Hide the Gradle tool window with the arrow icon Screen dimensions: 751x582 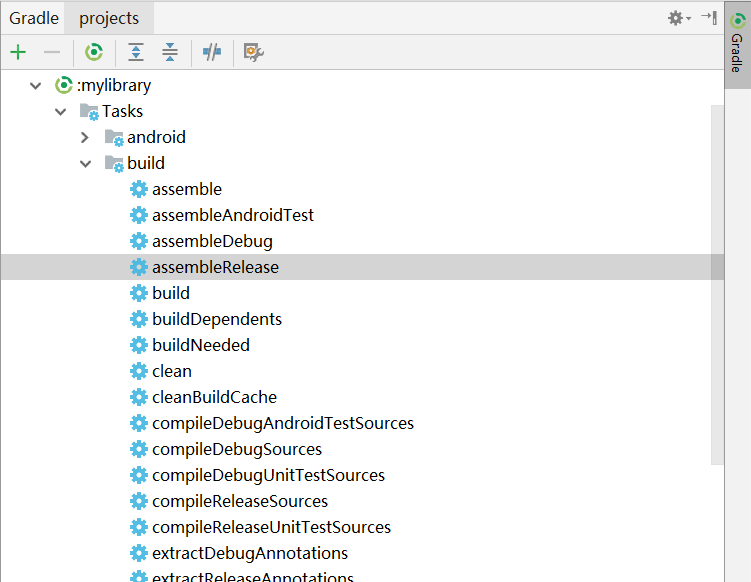point(709,18)
